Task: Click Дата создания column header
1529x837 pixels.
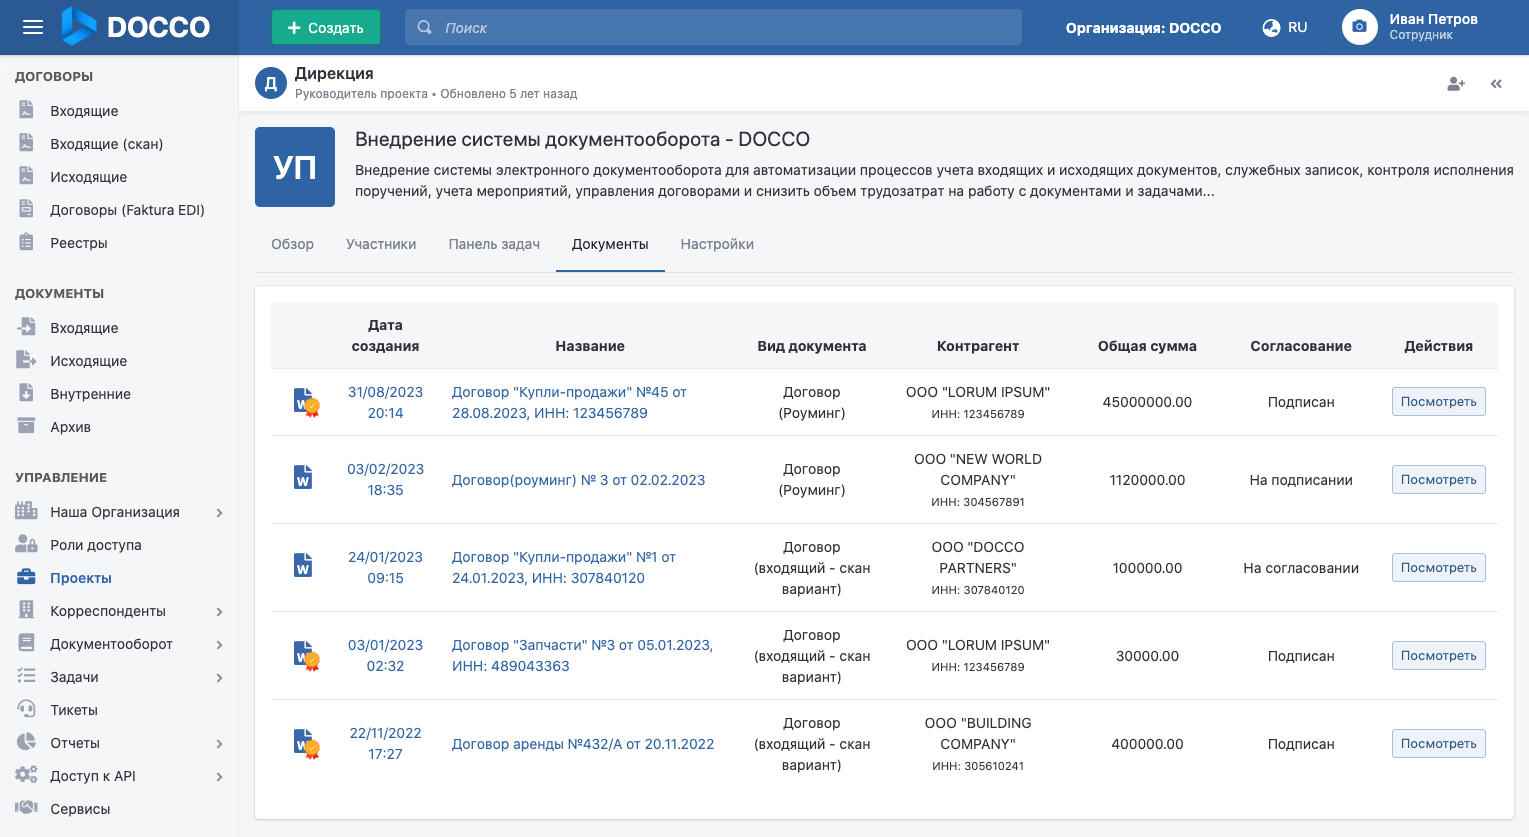Action: point(385,336)
